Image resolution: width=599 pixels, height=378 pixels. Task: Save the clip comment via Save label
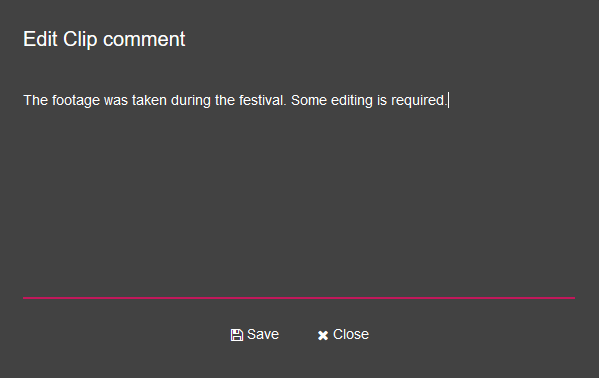click(x=263, y=334)
